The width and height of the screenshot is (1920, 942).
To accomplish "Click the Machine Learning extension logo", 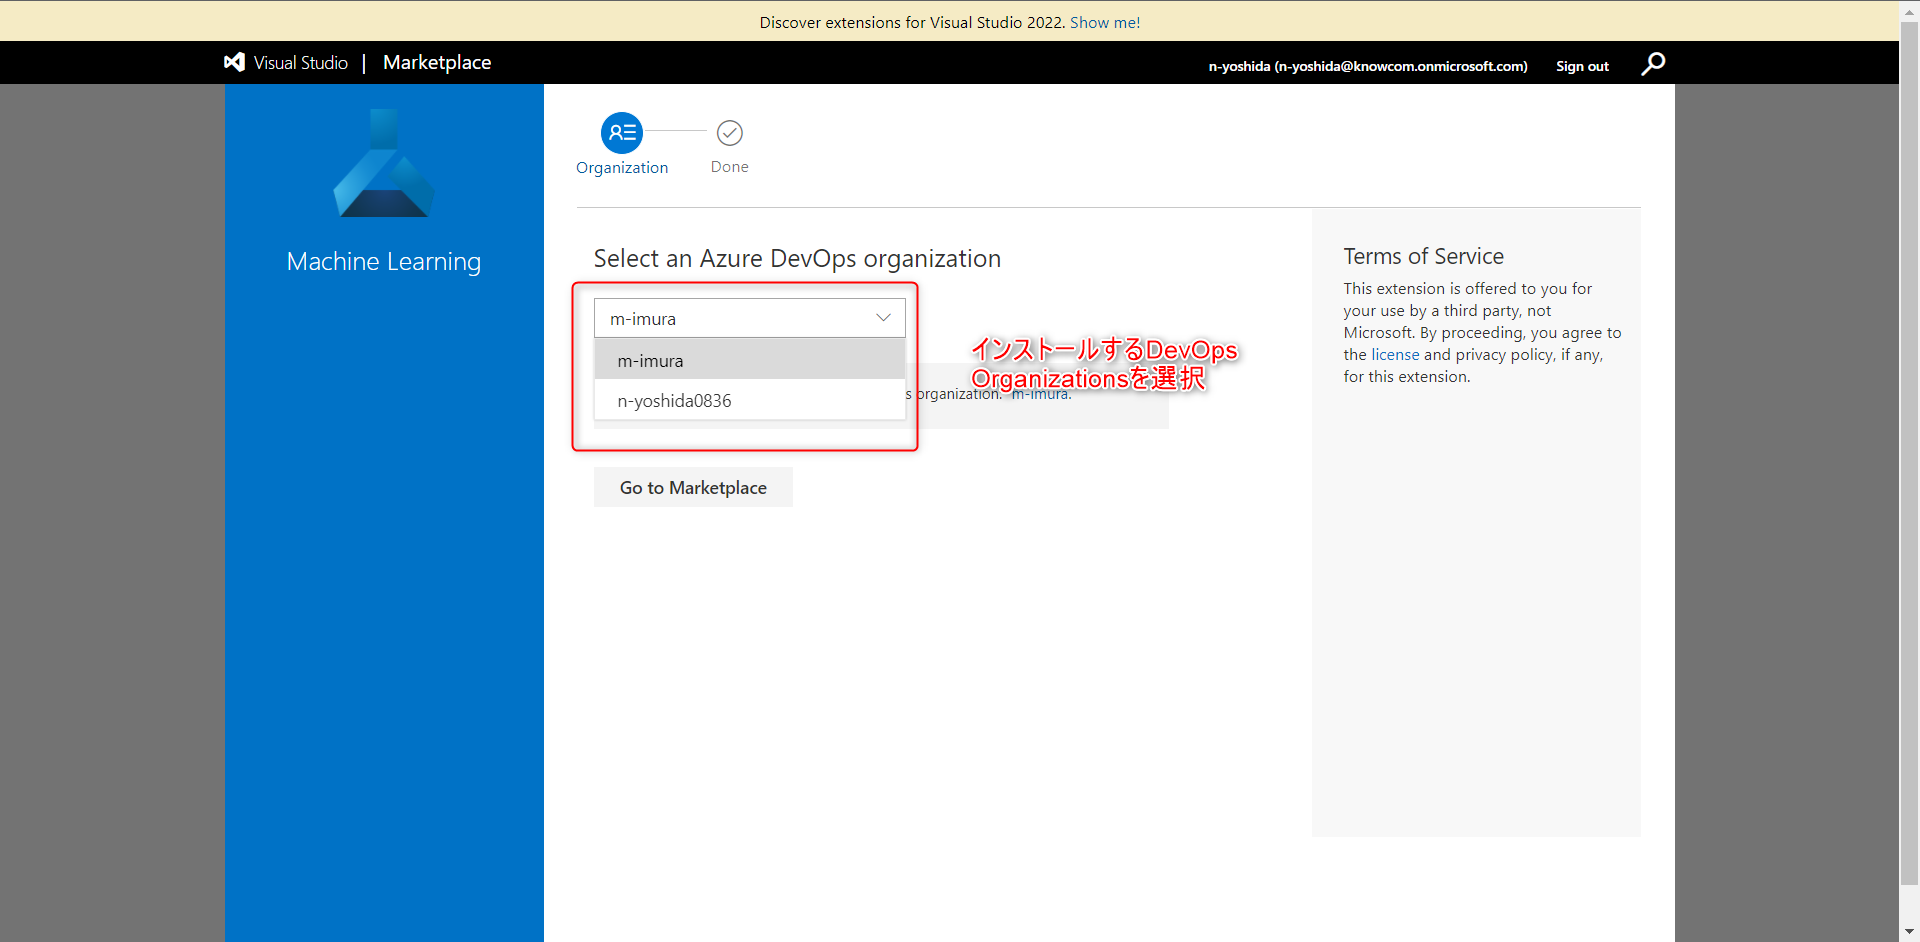I will click(384, 163).
